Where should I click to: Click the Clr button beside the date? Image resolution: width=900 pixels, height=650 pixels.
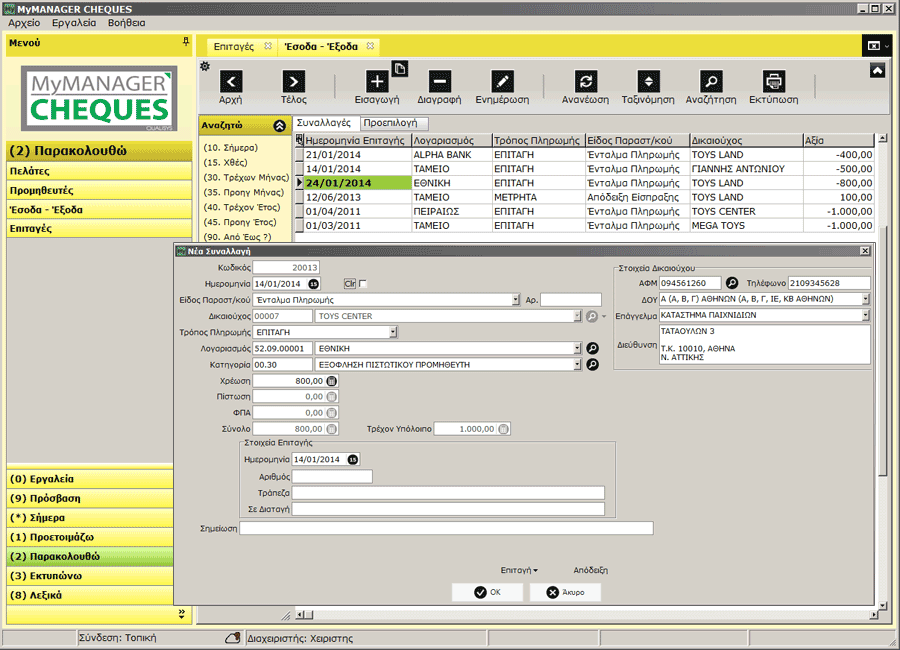coord(350,284)
